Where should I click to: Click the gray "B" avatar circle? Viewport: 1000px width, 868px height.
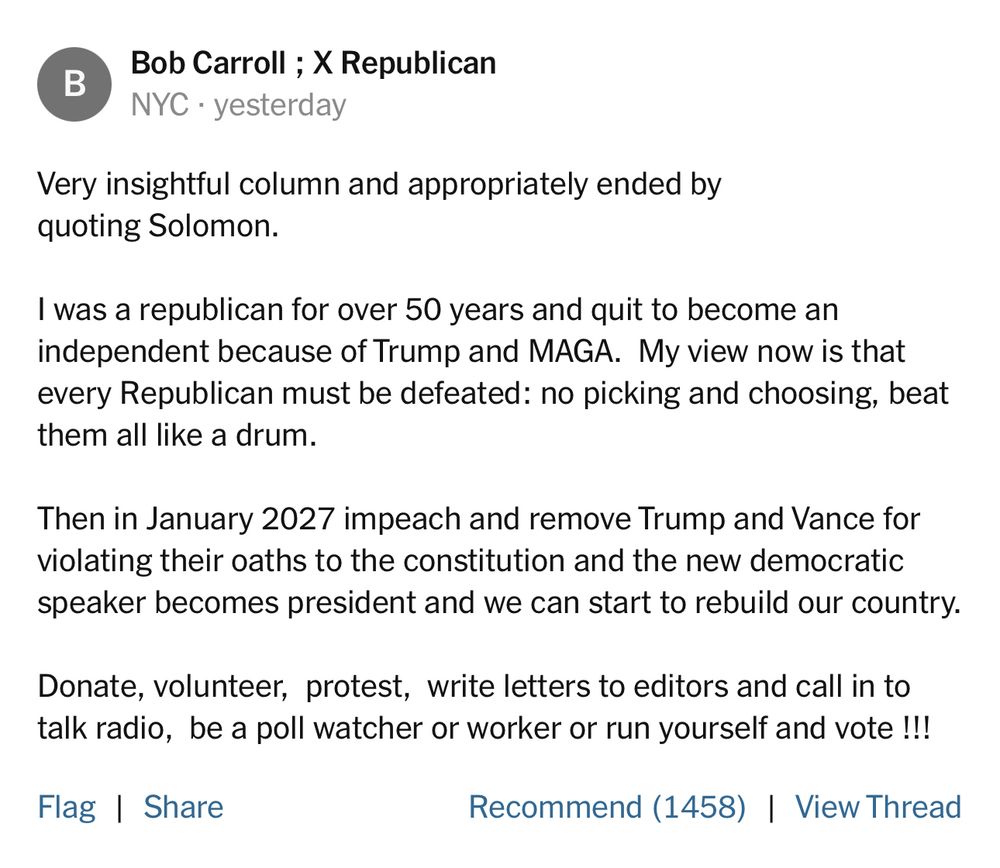click(75, 84)
